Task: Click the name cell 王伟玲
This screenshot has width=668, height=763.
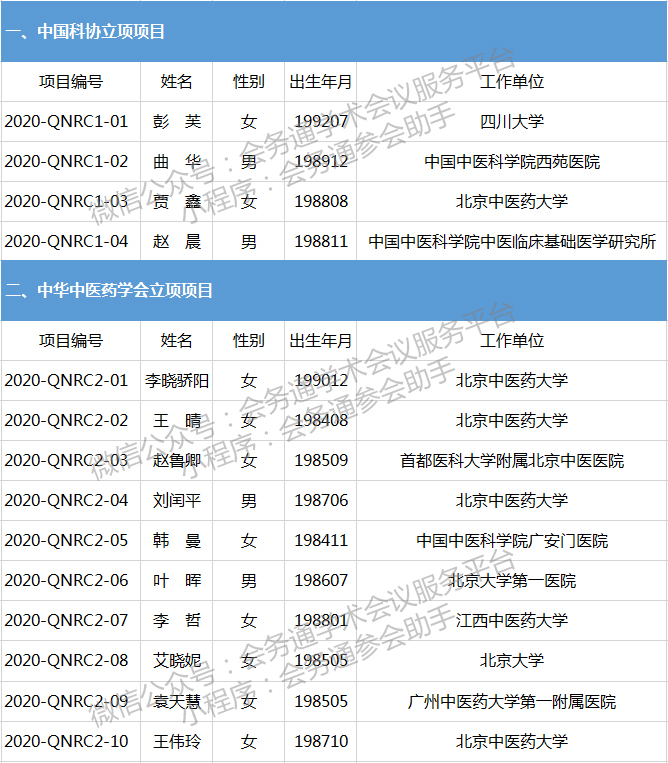Action: [x=177, y=741]
